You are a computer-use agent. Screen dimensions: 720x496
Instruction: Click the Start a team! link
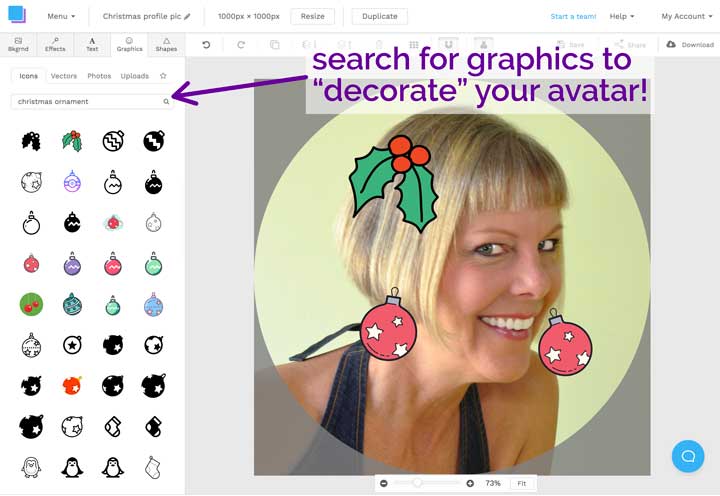pyautogui.click(x=573, y=16)
